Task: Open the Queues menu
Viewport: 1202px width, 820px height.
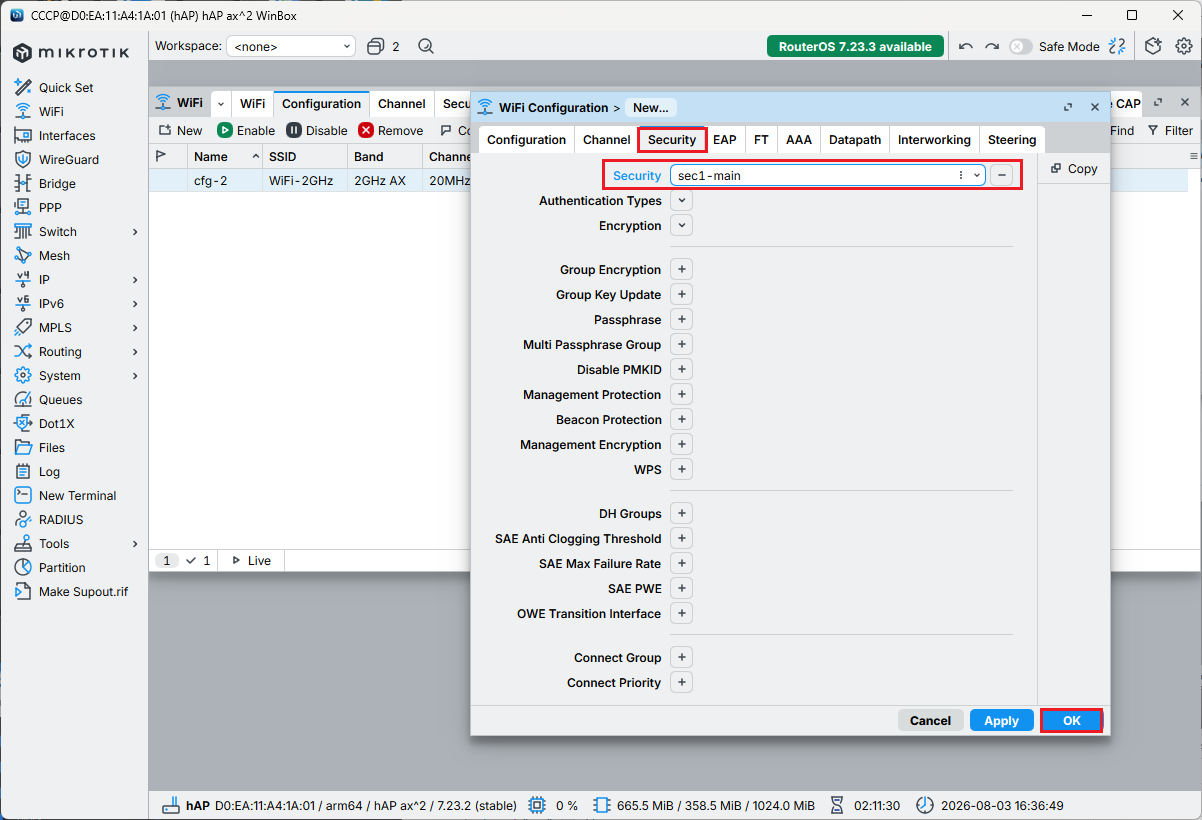Action: tap(60, 399)
